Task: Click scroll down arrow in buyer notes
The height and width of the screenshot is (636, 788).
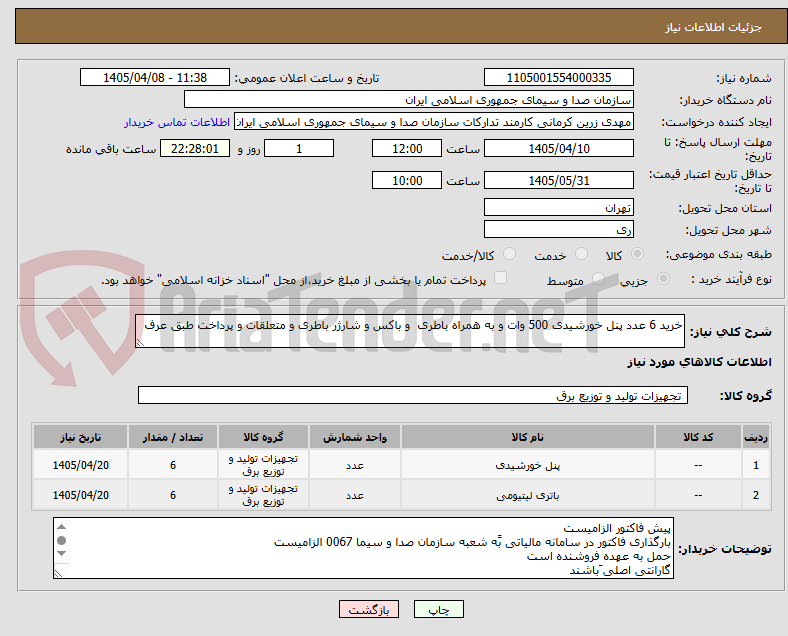Action: tap(61, 554)
